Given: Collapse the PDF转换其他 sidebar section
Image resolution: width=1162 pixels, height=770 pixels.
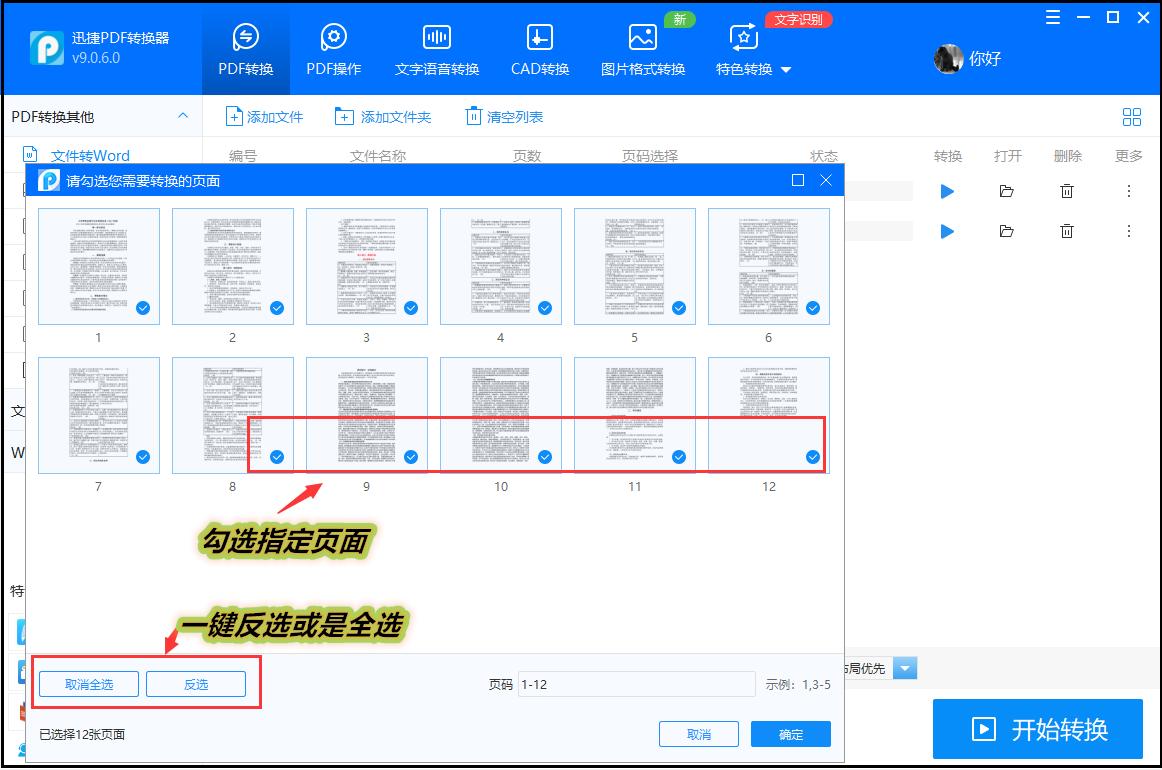Looking at the screenshot, I should [x=184, y=116].
